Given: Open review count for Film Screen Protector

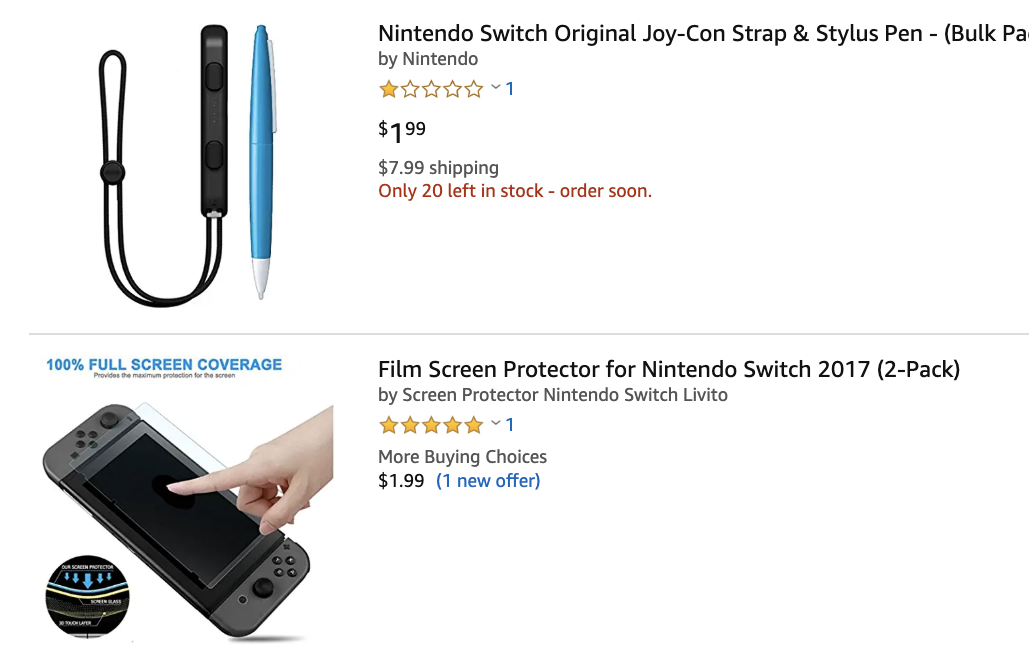Looking at the screenshot, I should coord(510,425).
